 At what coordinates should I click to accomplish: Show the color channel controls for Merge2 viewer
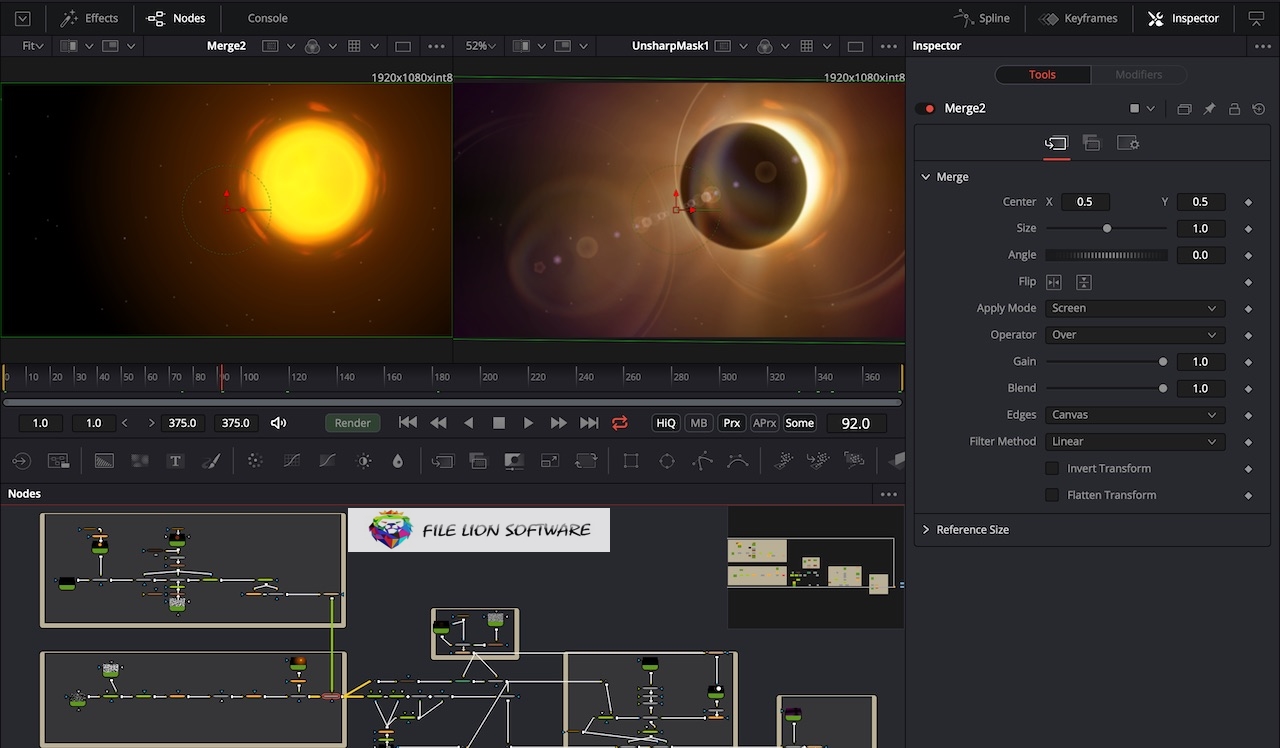313,46
